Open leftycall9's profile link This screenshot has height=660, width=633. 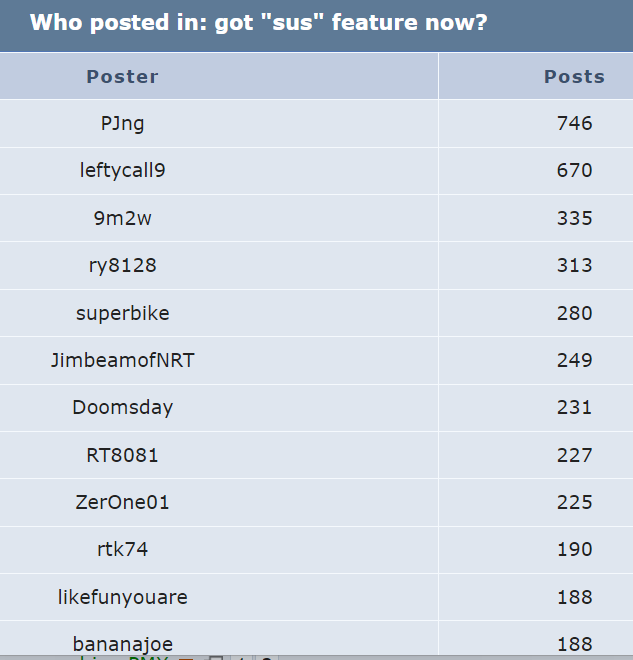click(x=122, y=170)
